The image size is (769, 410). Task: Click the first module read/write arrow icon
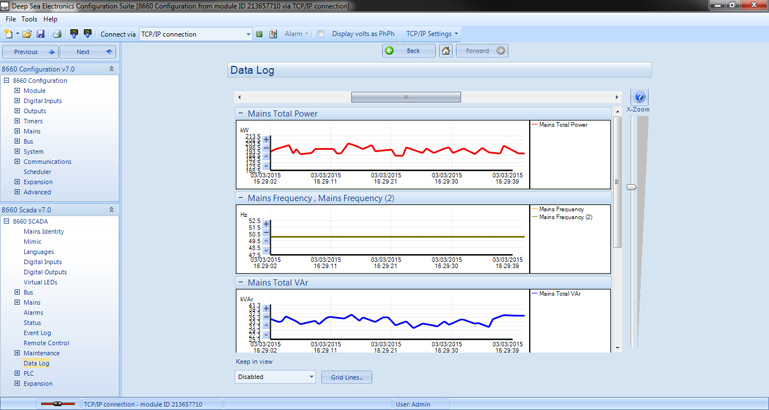click(x=74, y=34)
